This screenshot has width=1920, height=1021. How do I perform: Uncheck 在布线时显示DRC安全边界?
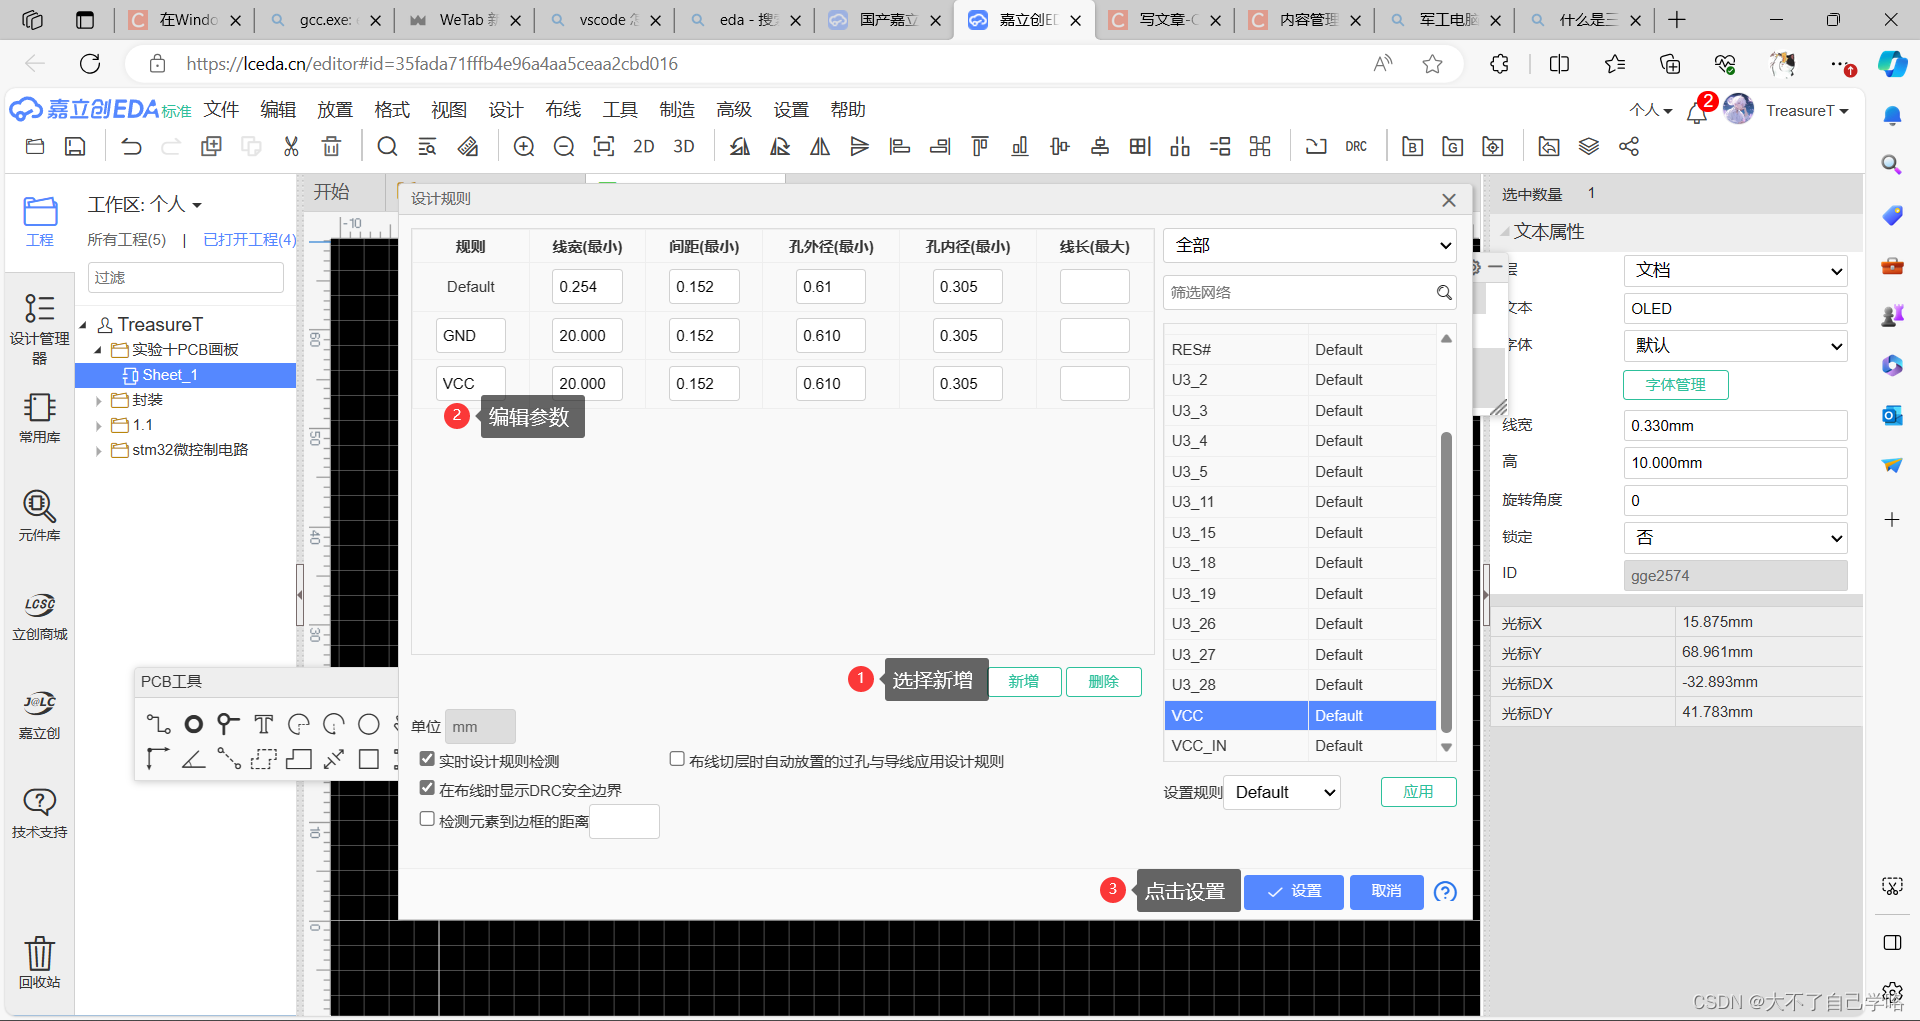427,788
